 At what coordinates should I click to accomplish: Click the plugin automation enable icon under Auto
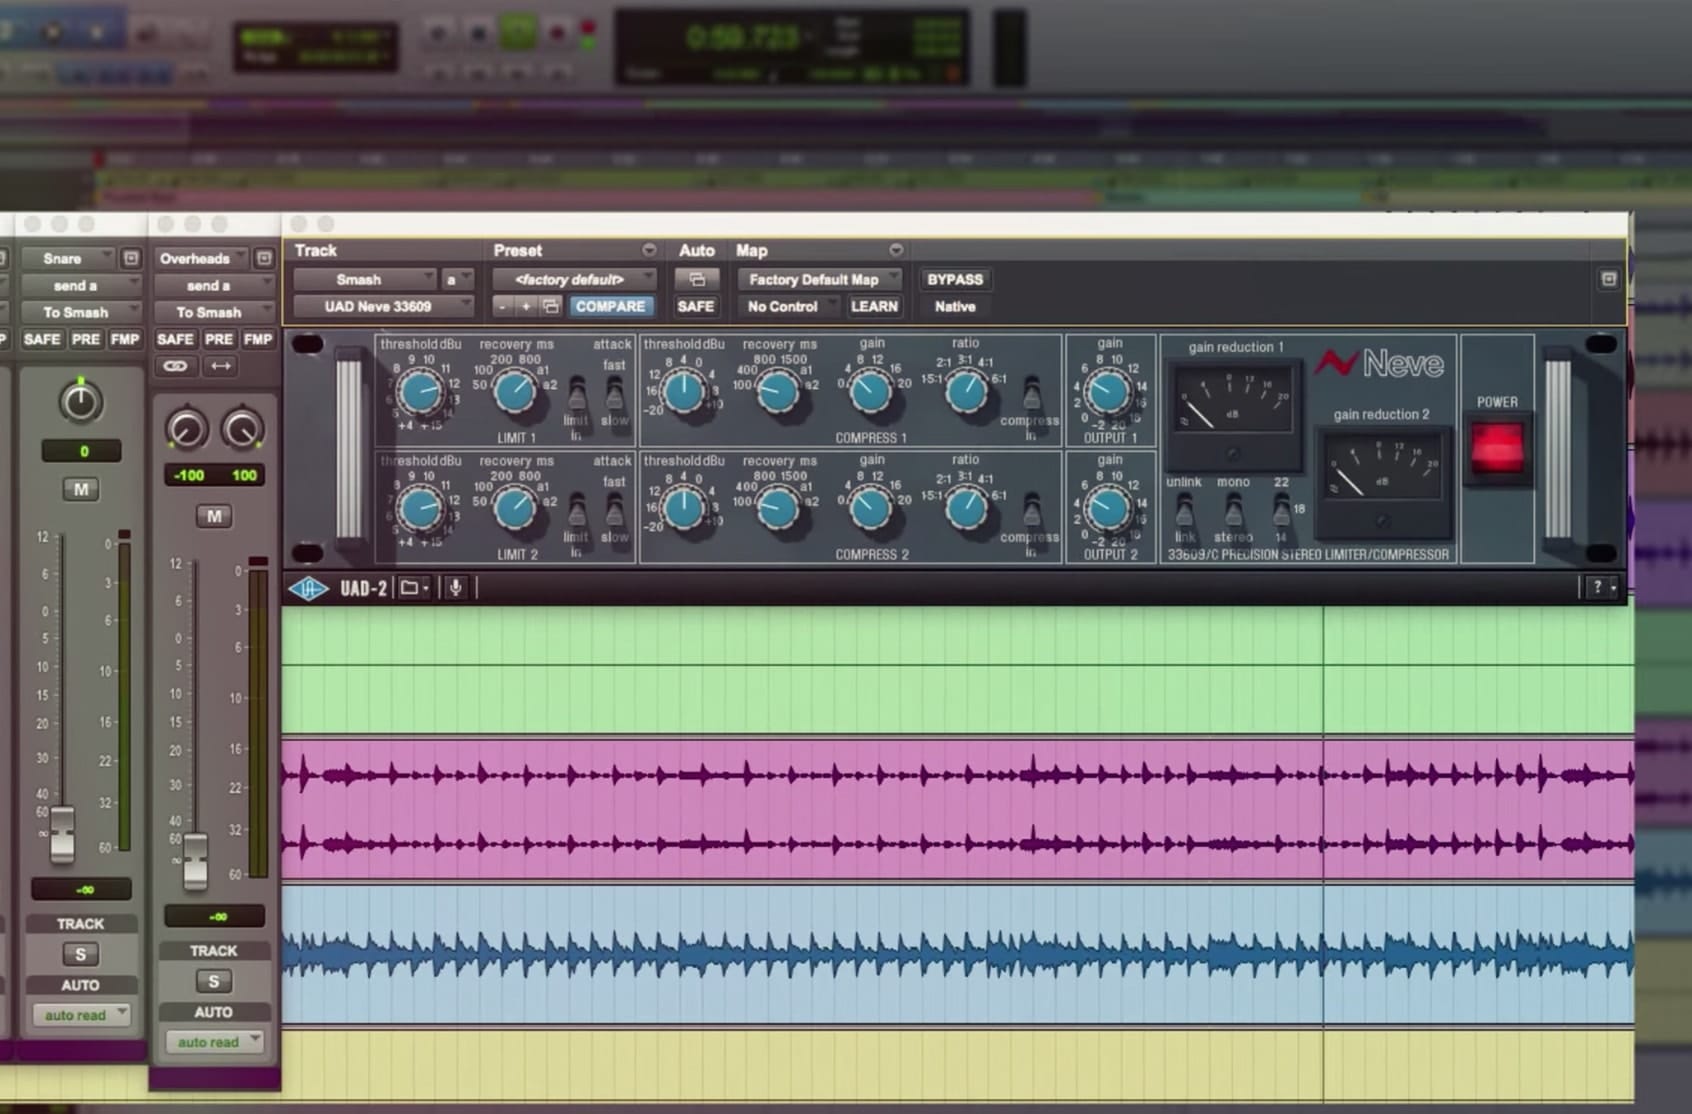[696, 279]
